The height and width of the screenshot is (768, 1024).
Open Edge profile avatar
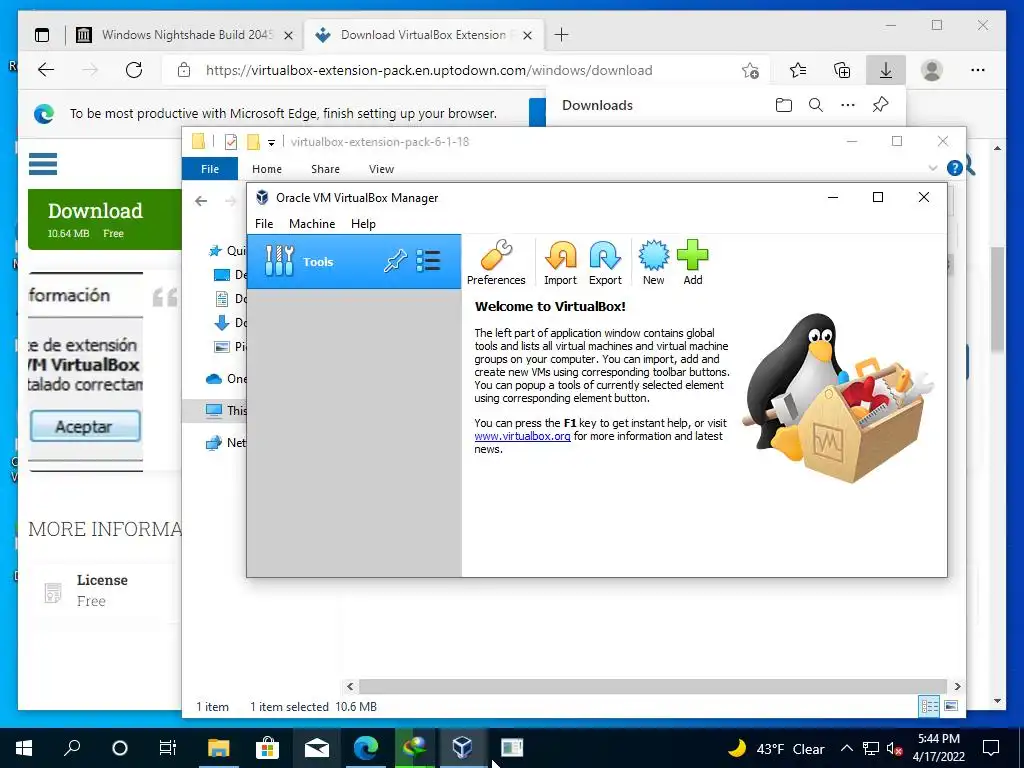pyautogui.click(x=932, y=70)
